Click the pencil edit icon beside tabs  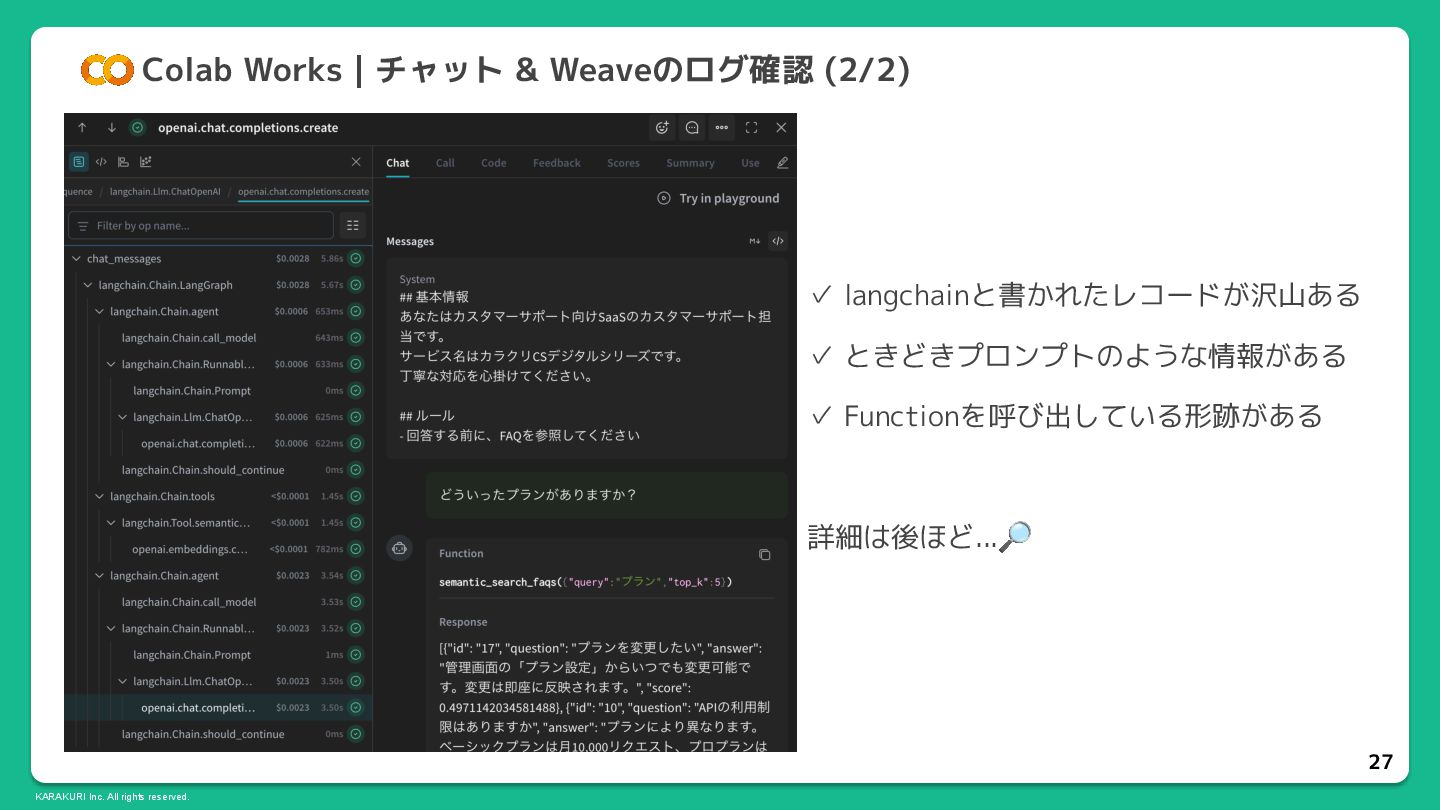782,163
